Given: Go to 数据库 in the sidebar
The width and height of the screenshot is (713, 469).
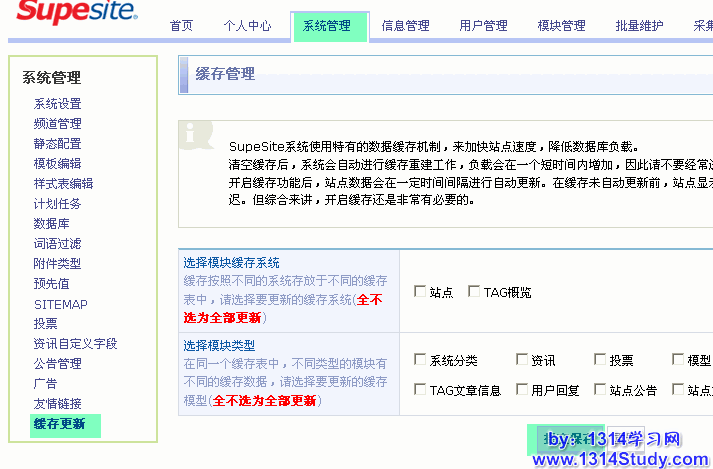Looking at the screenshot, I should (51, 224).
